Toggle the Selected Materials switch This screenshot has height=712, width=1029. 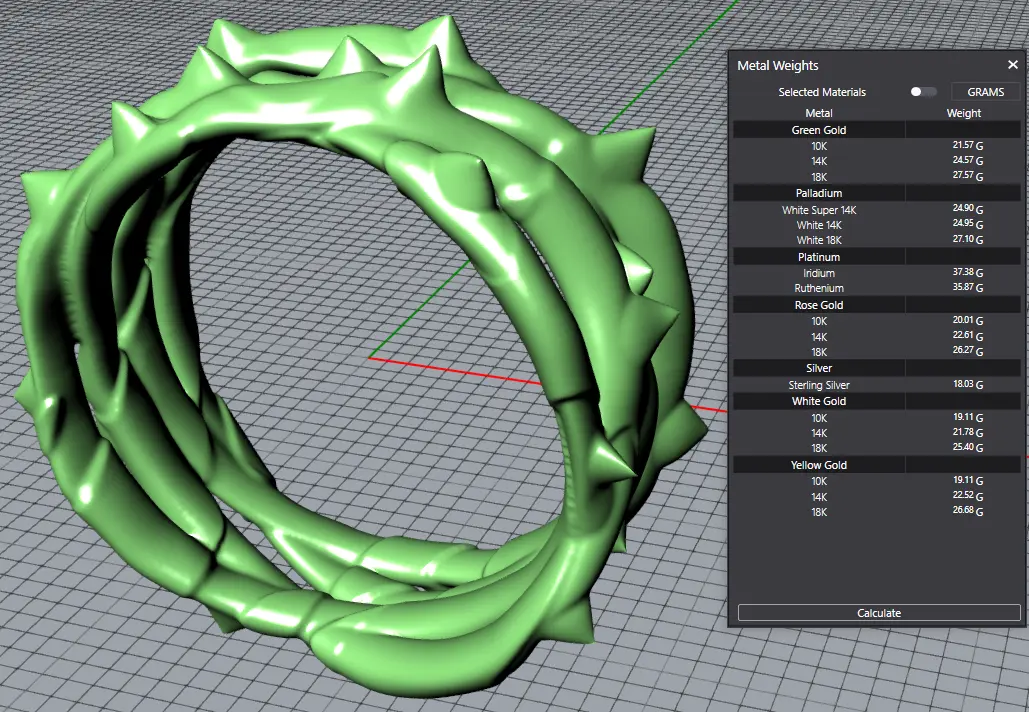(923, 92)
